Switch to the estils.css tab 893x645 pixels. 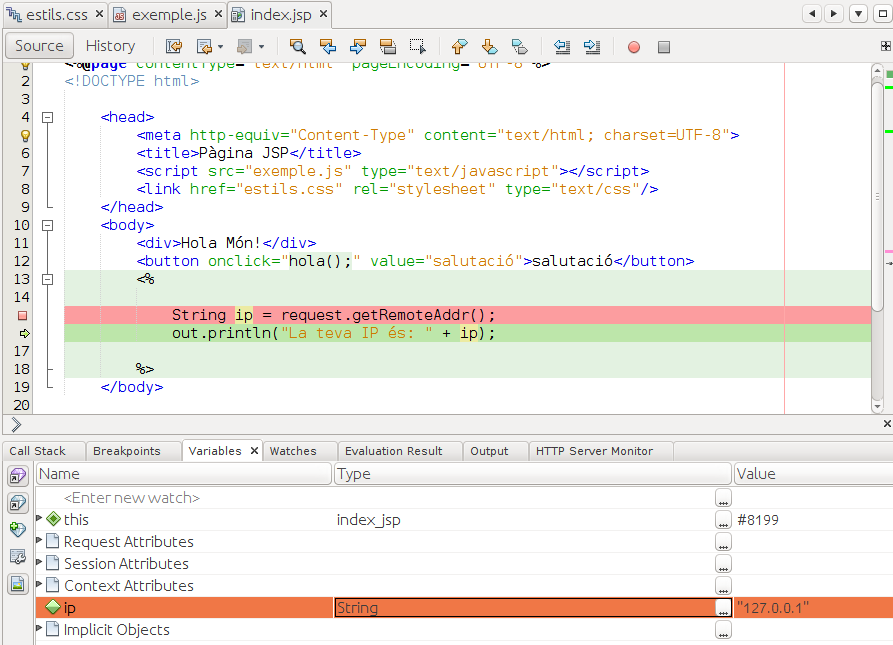tap(56, 15)
